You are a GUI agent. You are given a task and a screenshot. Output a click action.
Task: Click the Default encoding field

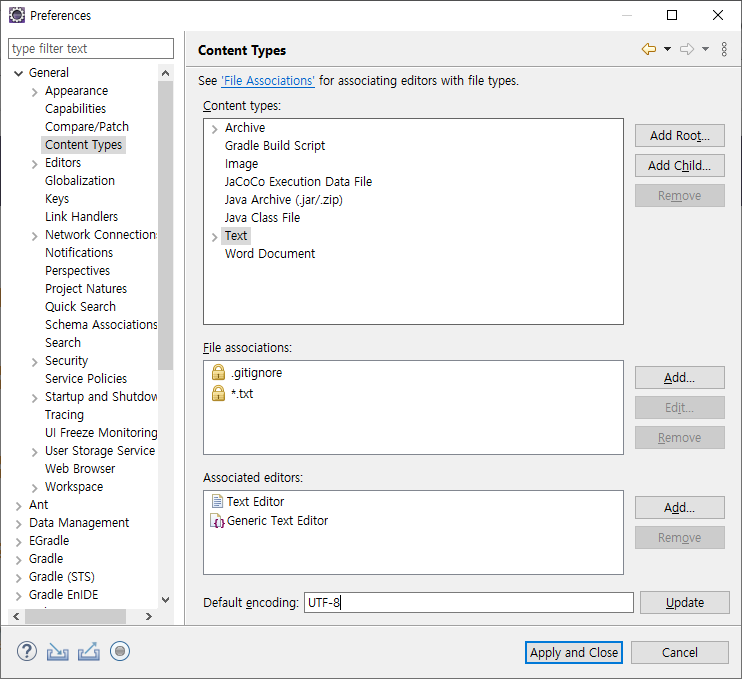tap(468, 602)
